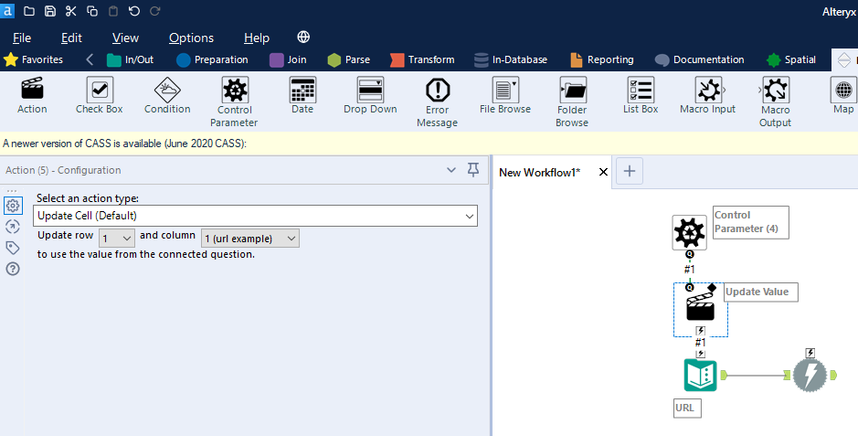This screenshot has width=858, height=436.
Task: Open the Edit menu
Action: click(x=71, y=38)
